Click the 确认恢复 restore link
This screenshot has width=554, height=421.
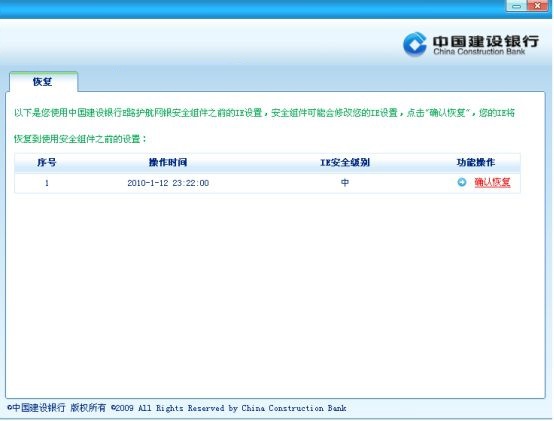pos(492,182)
